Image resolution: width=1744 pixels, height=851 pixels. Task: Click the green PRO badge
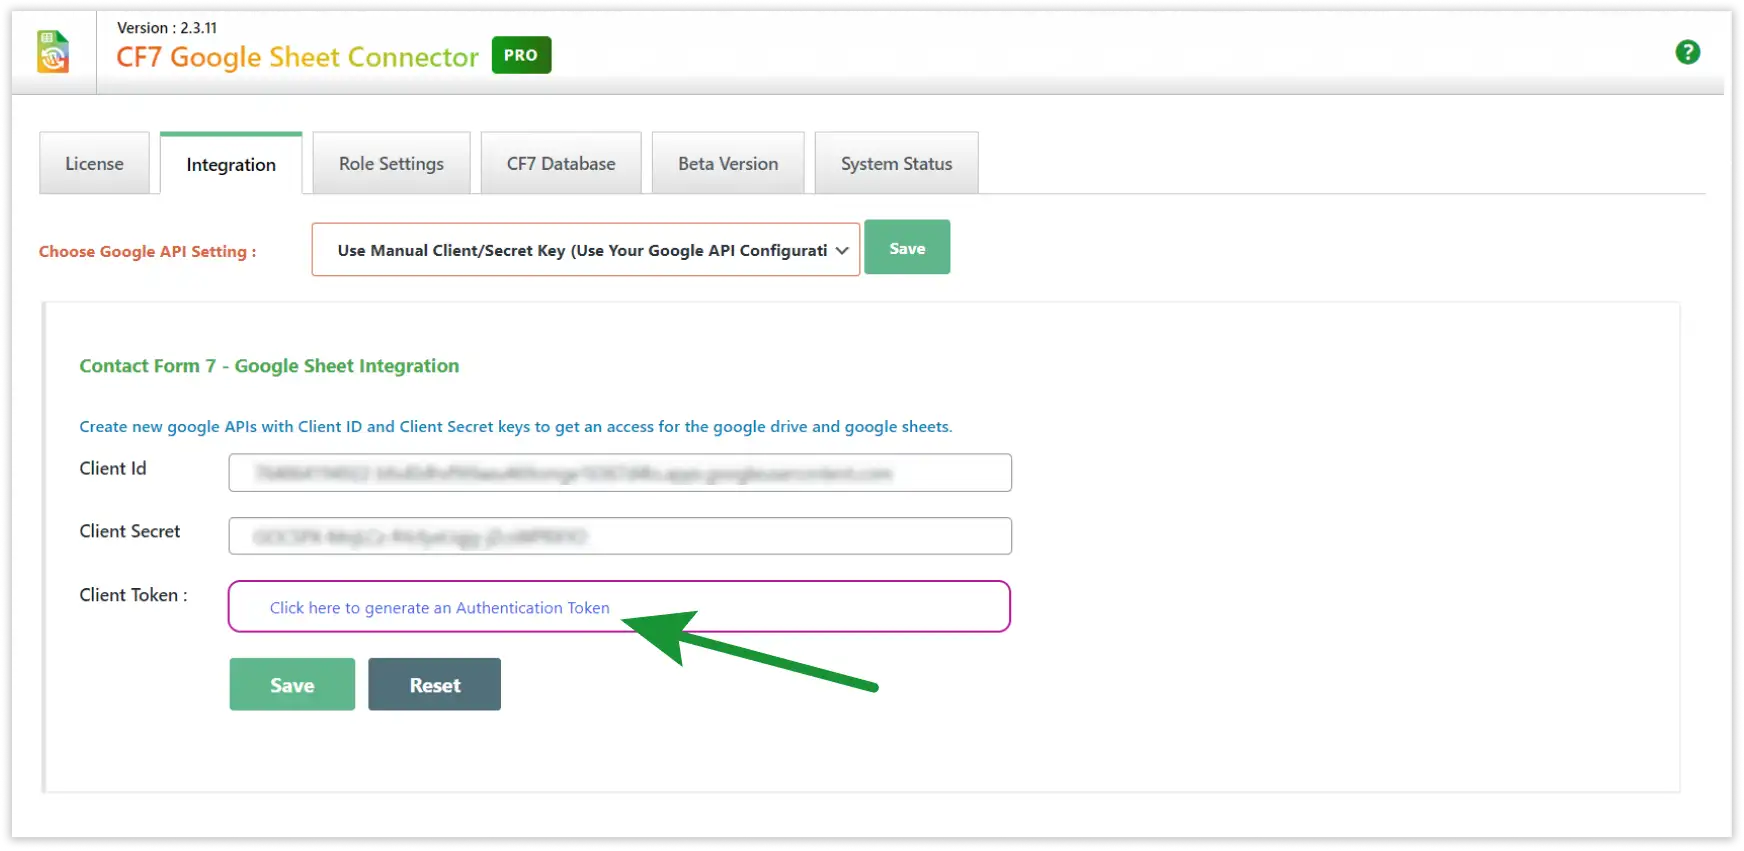coord(521,55)
